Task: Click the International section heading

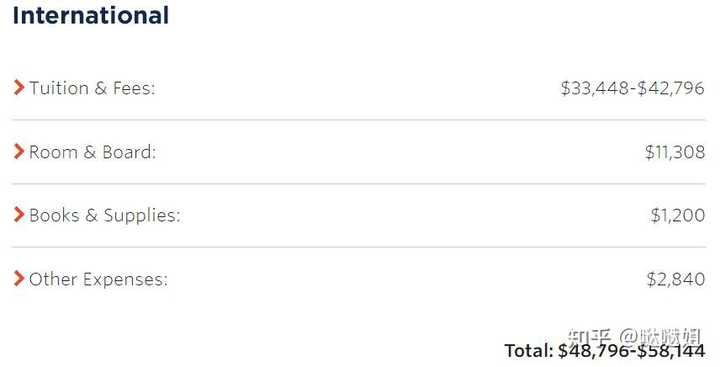Action: pyautogui.click(x=91, y=15)
